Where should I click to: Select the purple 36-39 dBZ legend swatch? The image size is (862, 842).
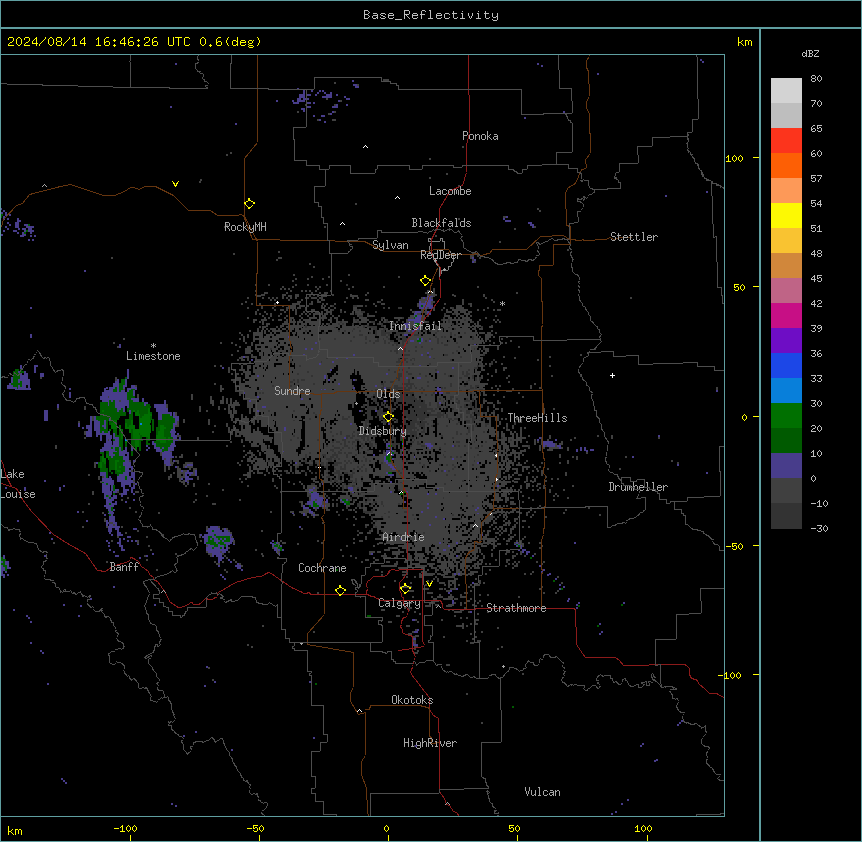(x=786, y=340)
